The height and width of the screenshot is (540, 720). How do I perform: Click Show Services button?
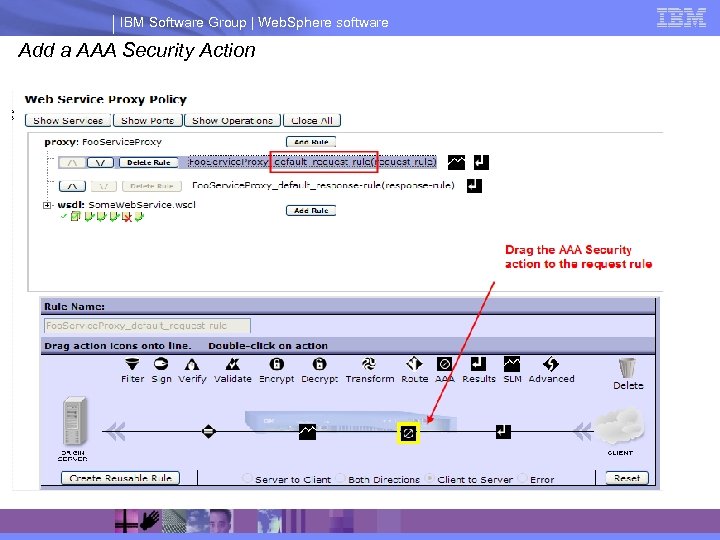(68, 120)
